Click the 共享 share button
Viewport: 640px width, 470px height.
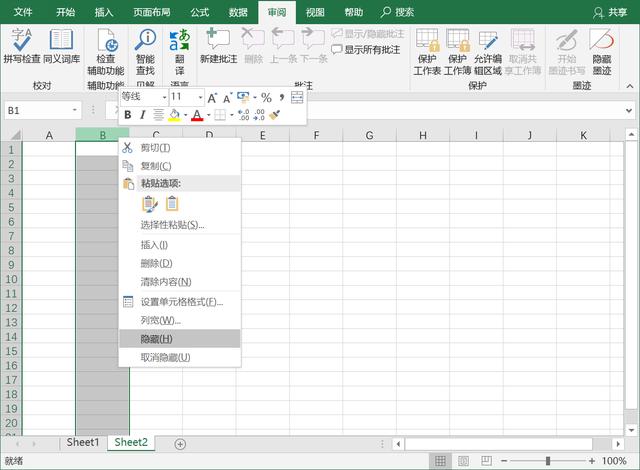click(611, 12)
